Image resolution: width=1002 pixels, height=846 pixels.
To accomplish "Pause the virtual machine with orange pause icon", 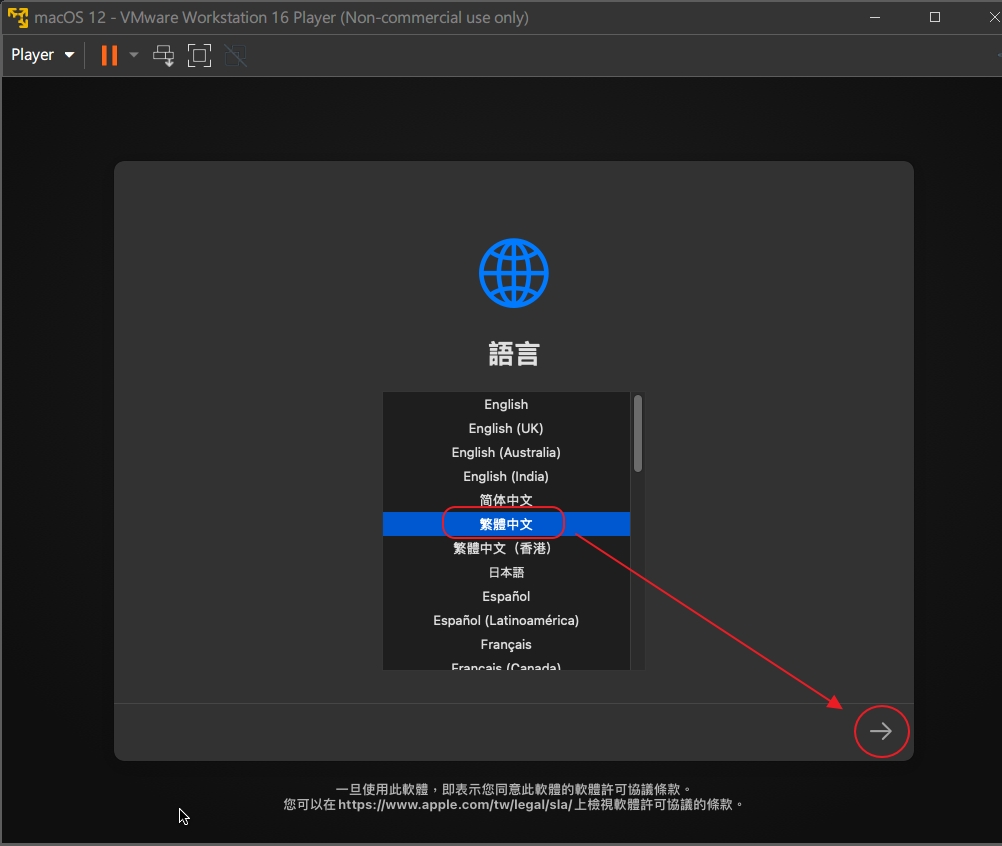I will [109, 56].
